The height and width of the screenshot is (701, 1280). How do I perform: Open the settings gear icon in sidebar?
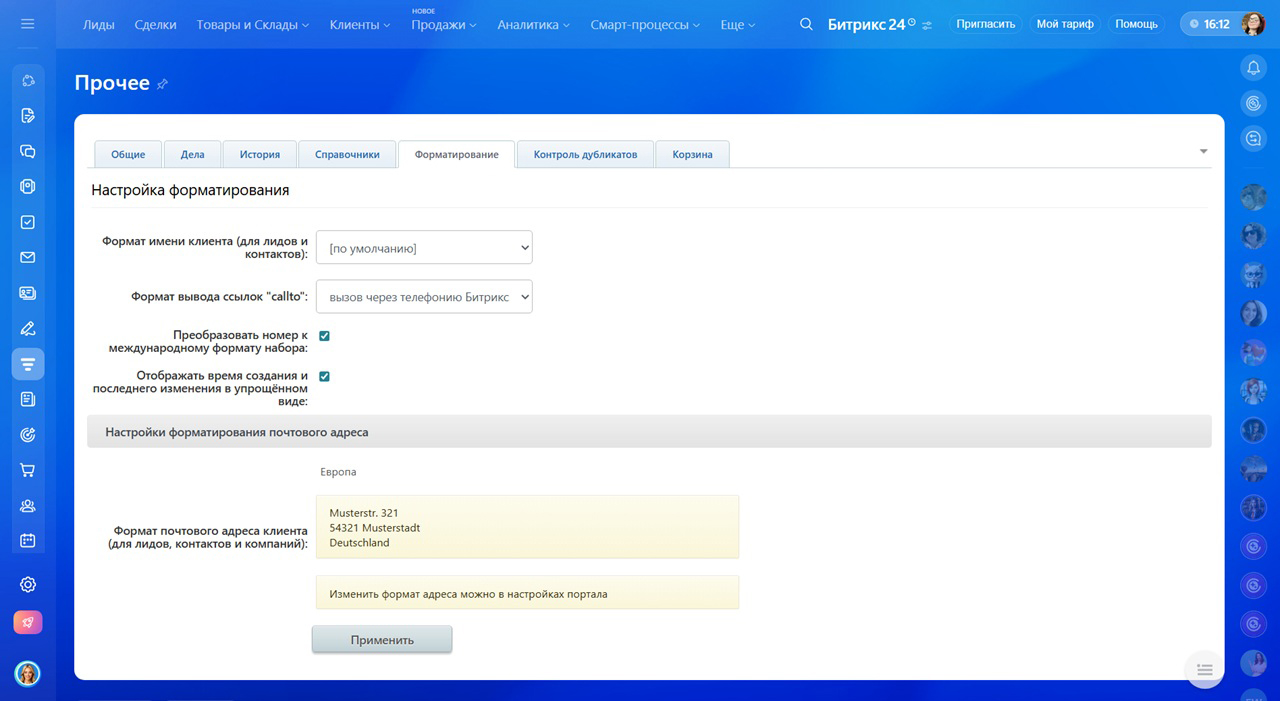[x=28, y=585]
